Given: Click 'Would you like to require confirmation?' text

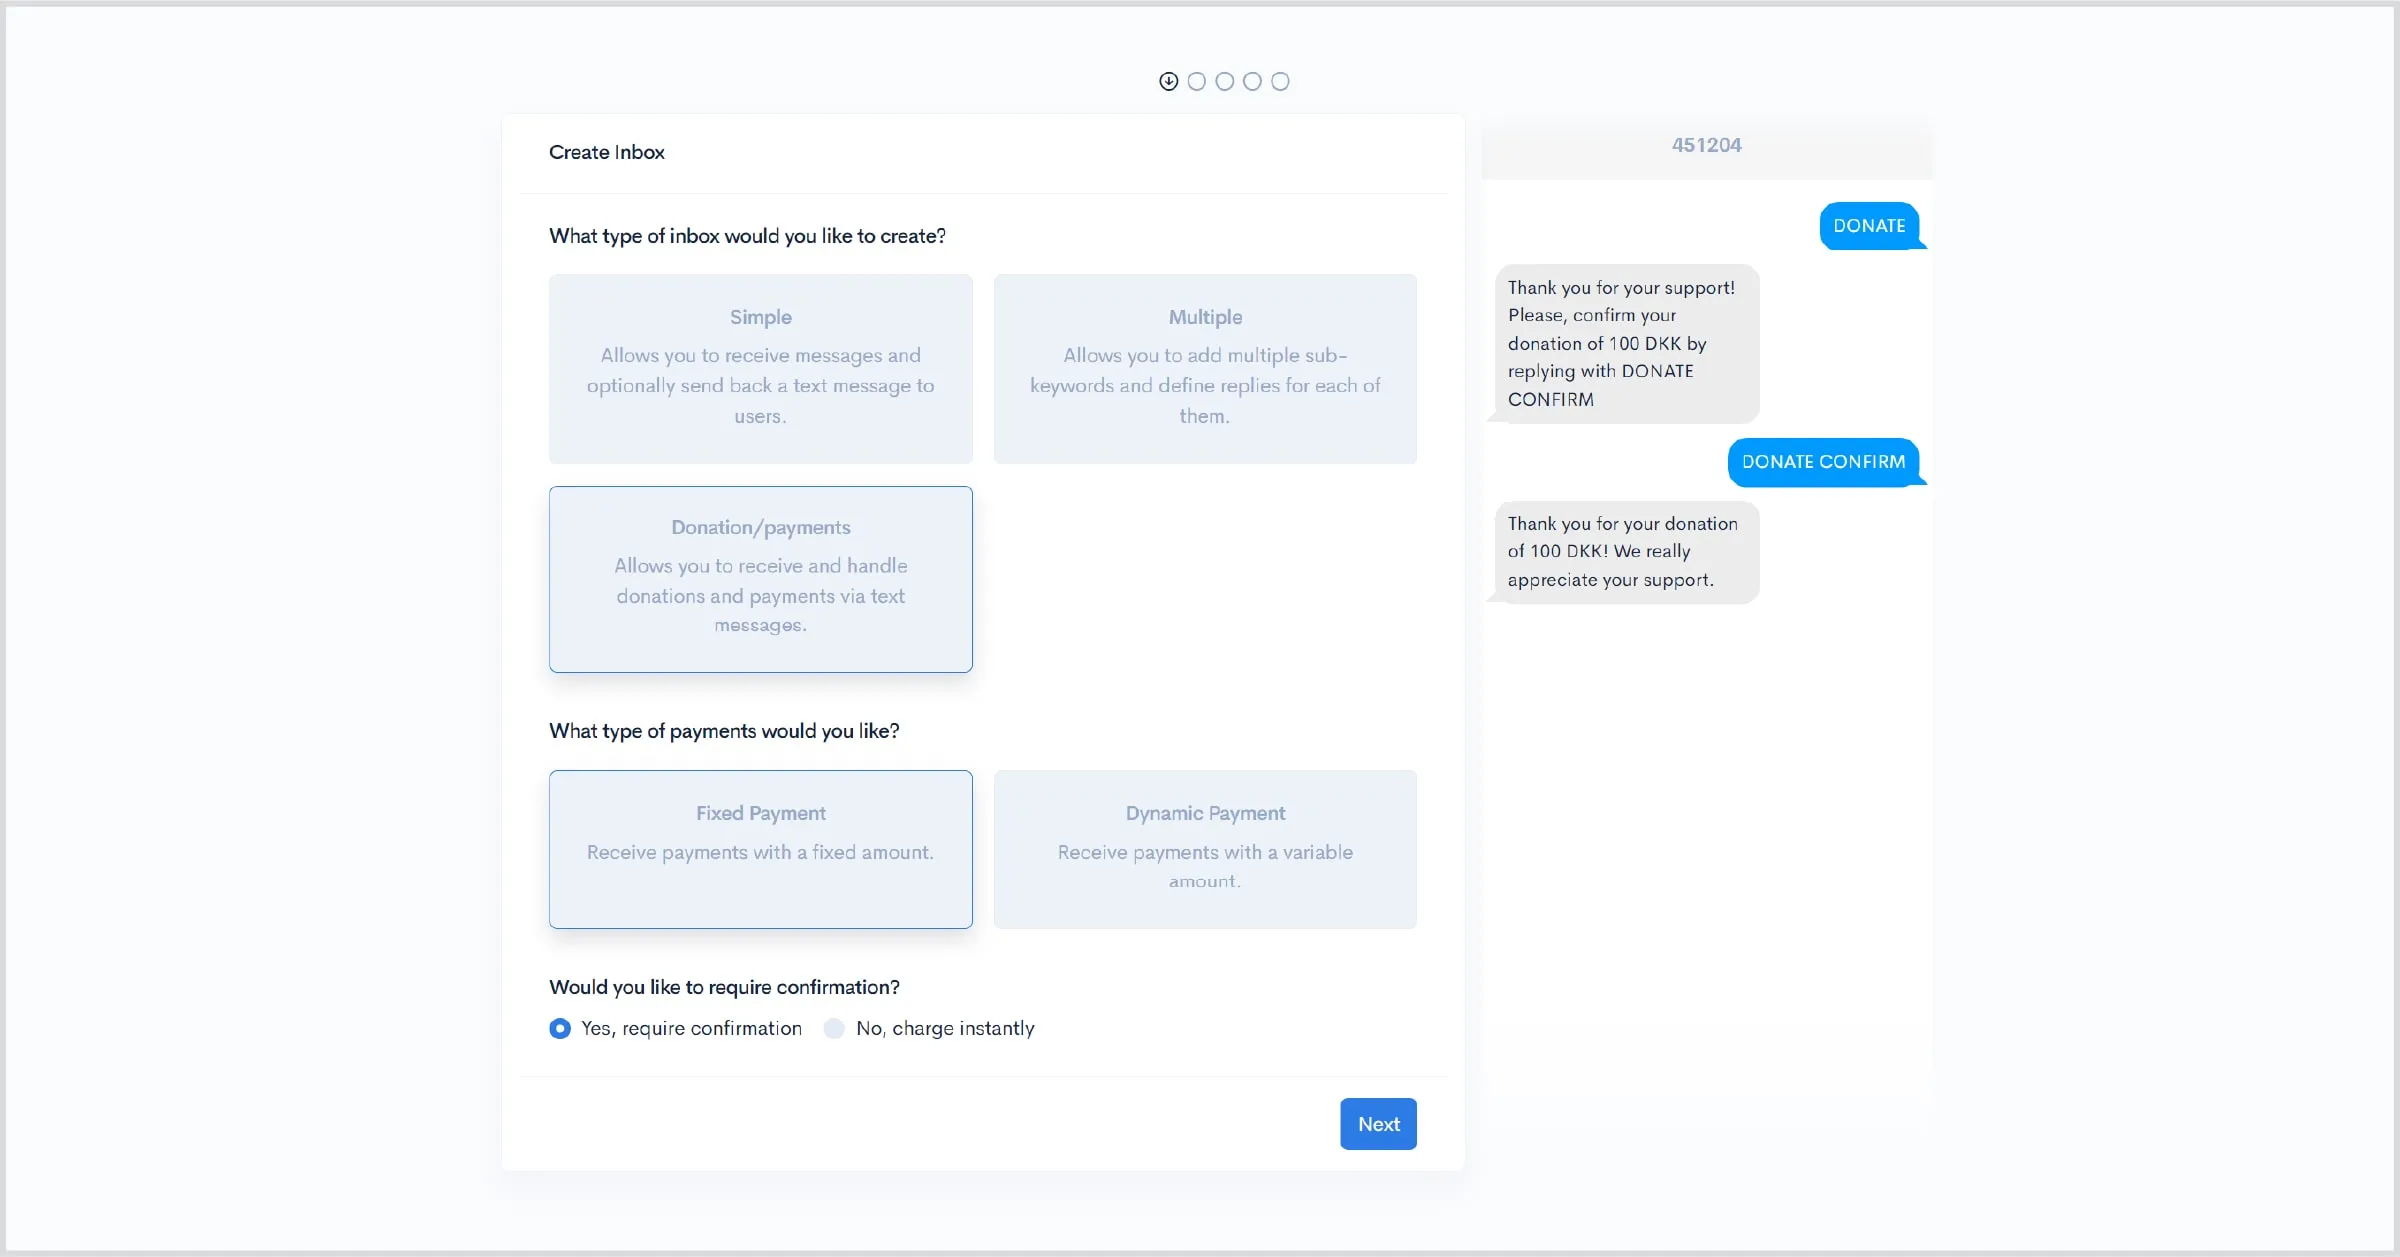Looking at the screenshot, I should [724, 988].
